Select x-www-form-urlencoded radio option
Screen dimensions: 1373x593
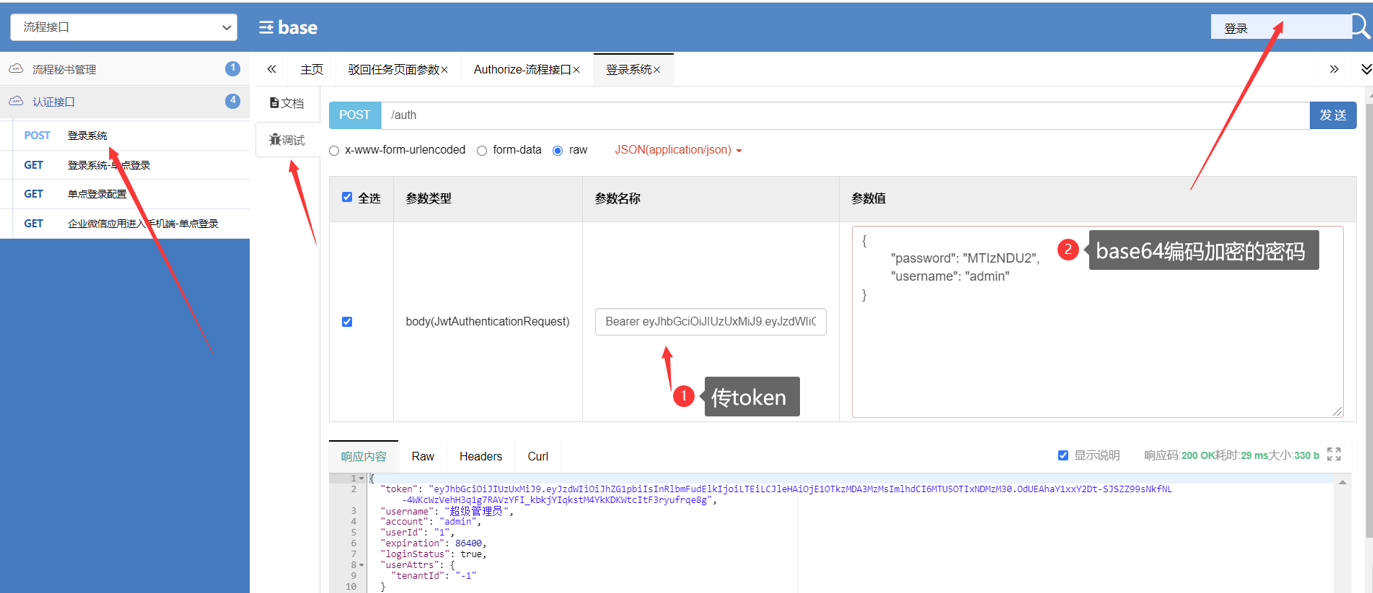pyautogui.click(x=334, y=150)
